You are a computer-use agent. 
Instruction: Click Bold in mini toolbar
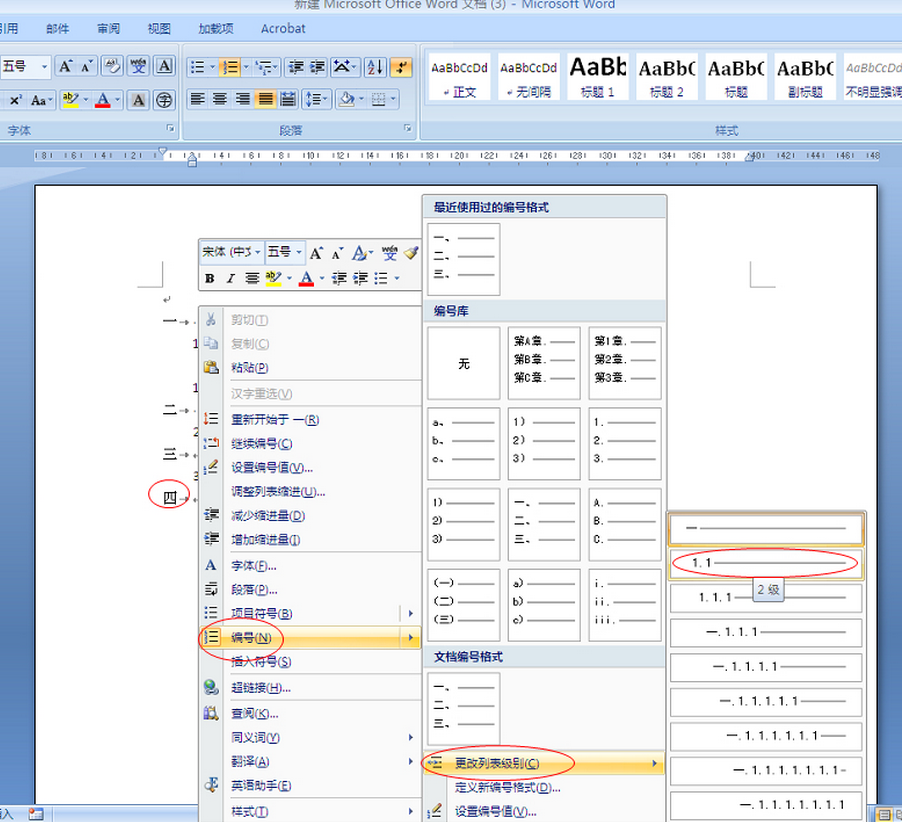[210, 278]
